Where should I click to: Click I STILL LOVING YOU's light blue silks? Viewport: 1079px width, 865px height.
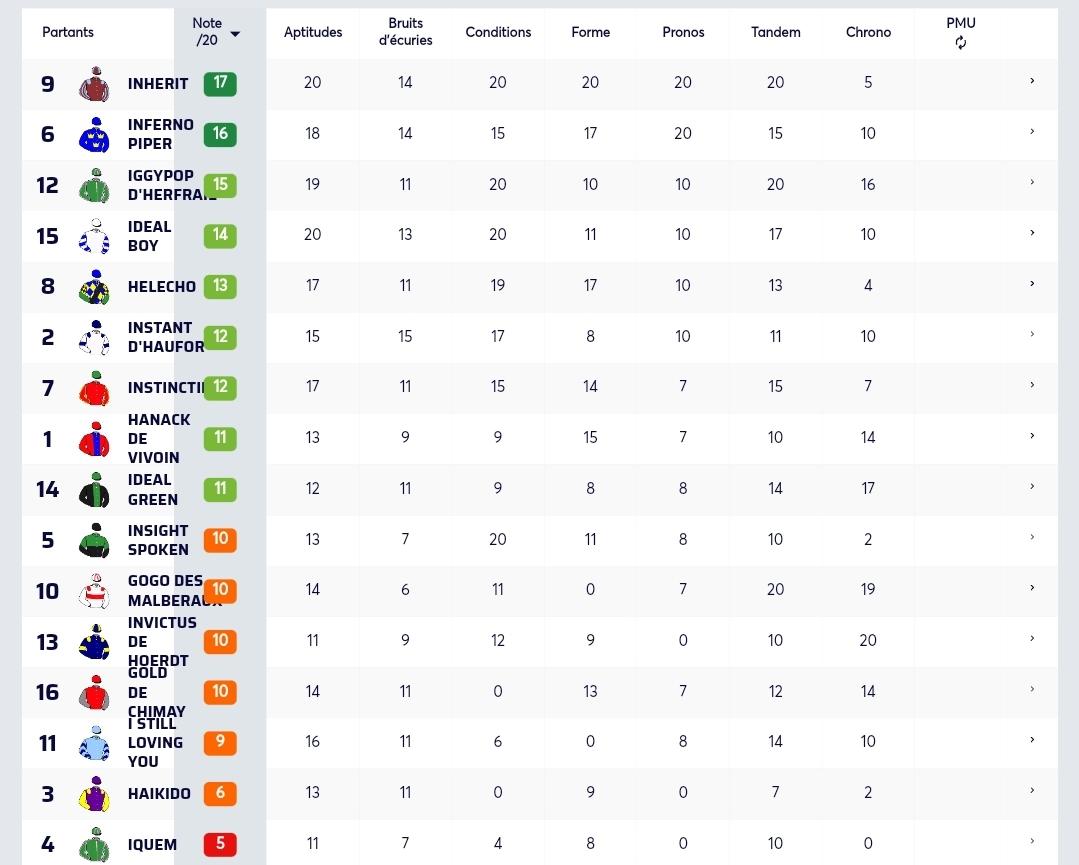(95, 743)
